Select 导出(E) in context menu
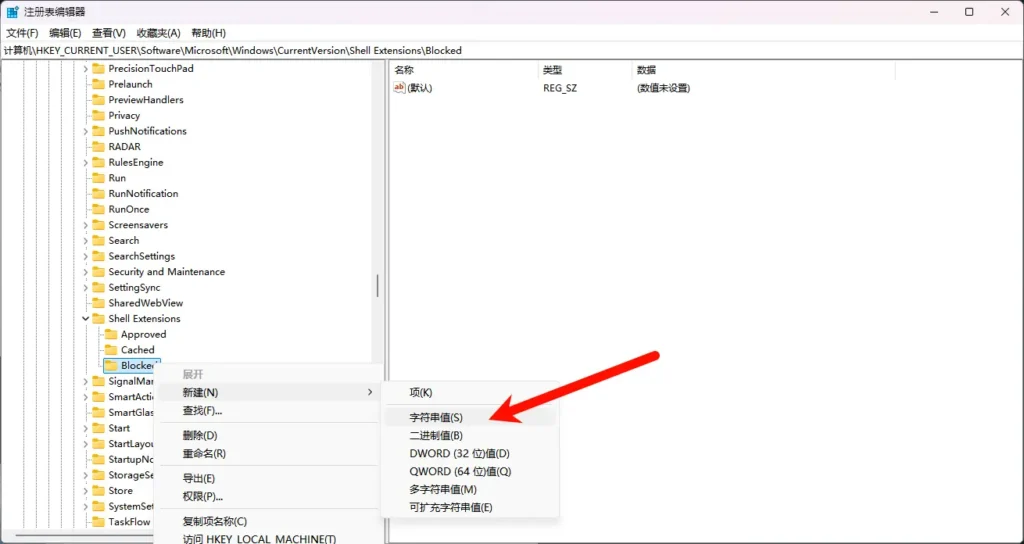The image size is (1024, 544). pyautogui.click(x=269, y=479)
